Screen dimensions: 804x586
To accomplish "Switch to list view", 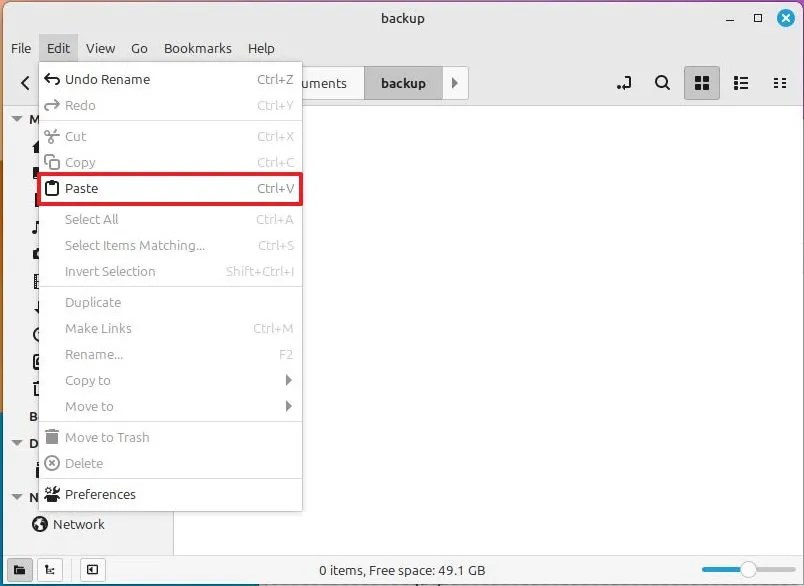I will (x=741, y=83).
